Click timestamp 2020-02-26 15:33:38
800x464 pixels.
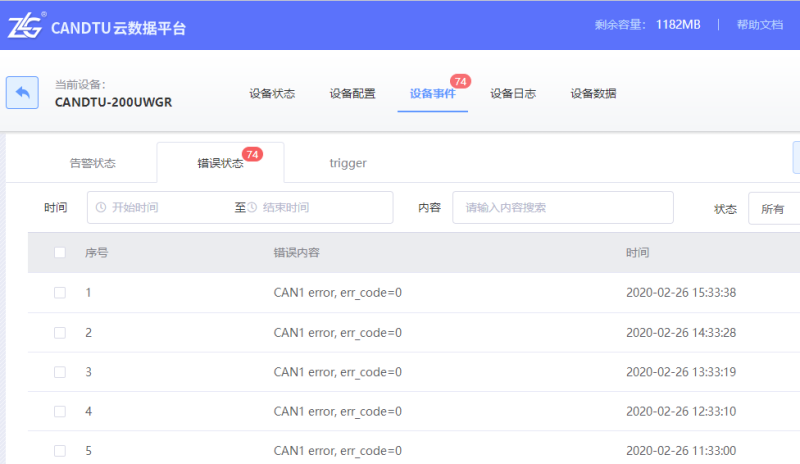(681, 292)
